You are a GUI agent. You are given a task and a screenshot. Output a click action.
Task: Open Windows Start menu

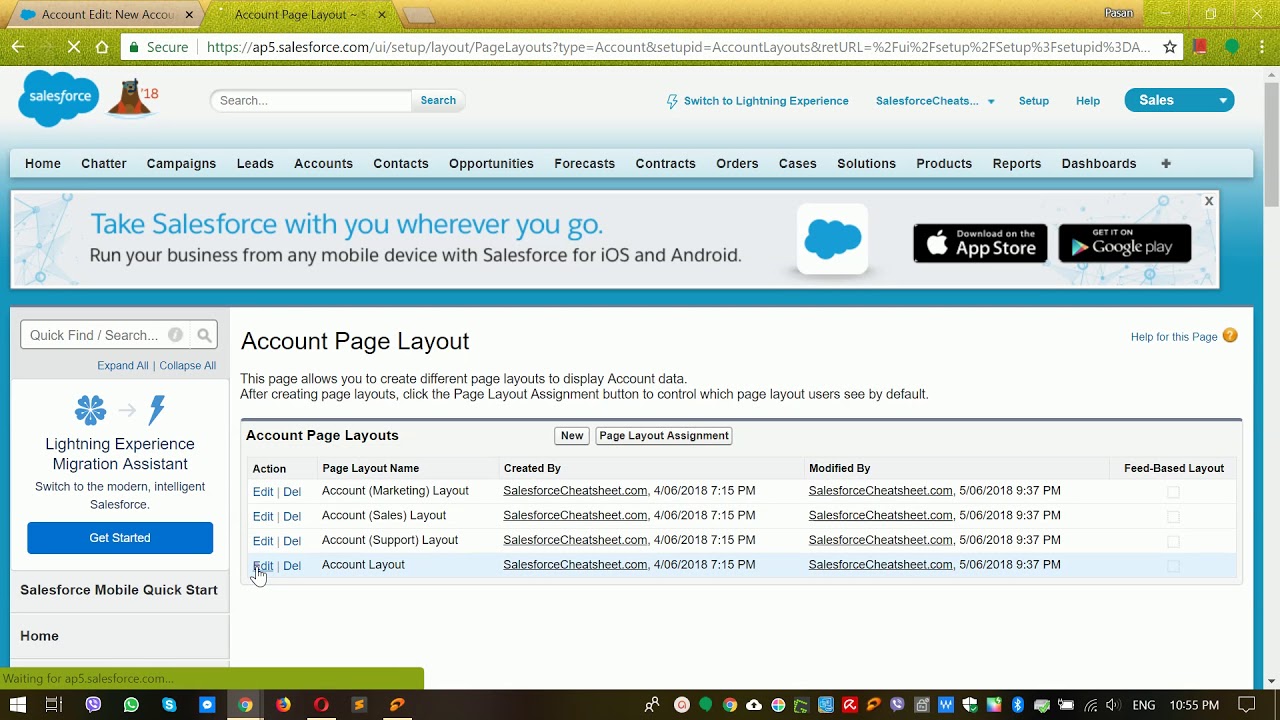[x=17, y=705]
